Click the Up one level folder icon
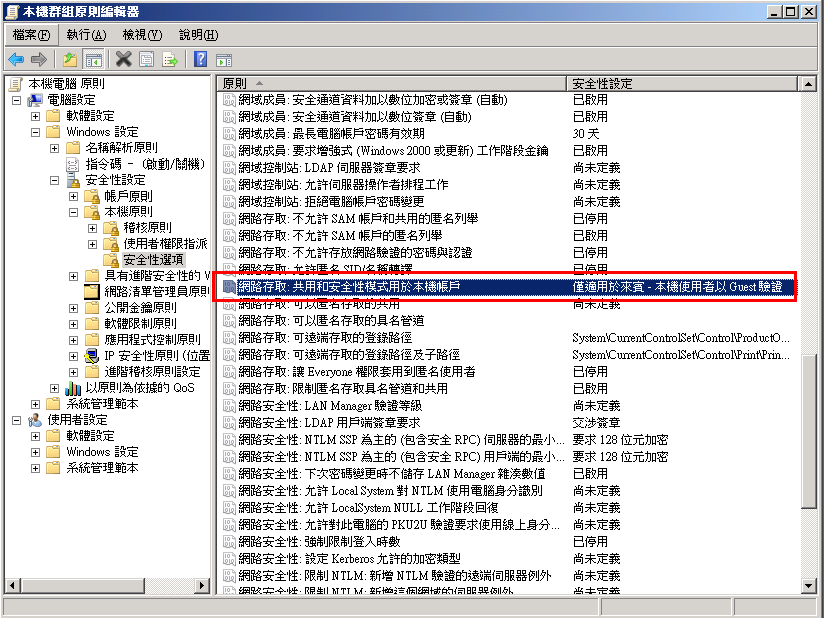This screenshot has height=618, width=824. [70, 59]
